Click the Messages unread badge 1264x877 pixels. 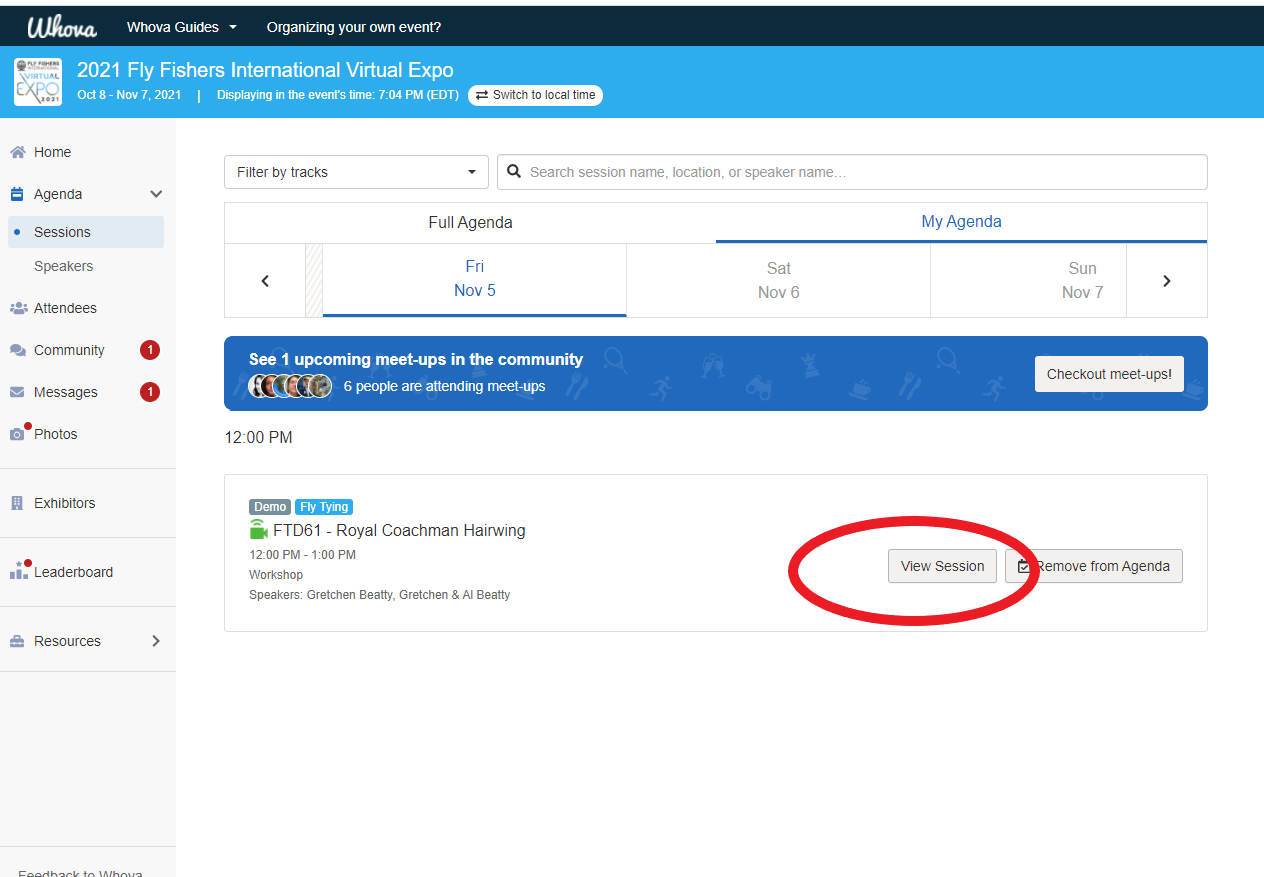point(150,392)
